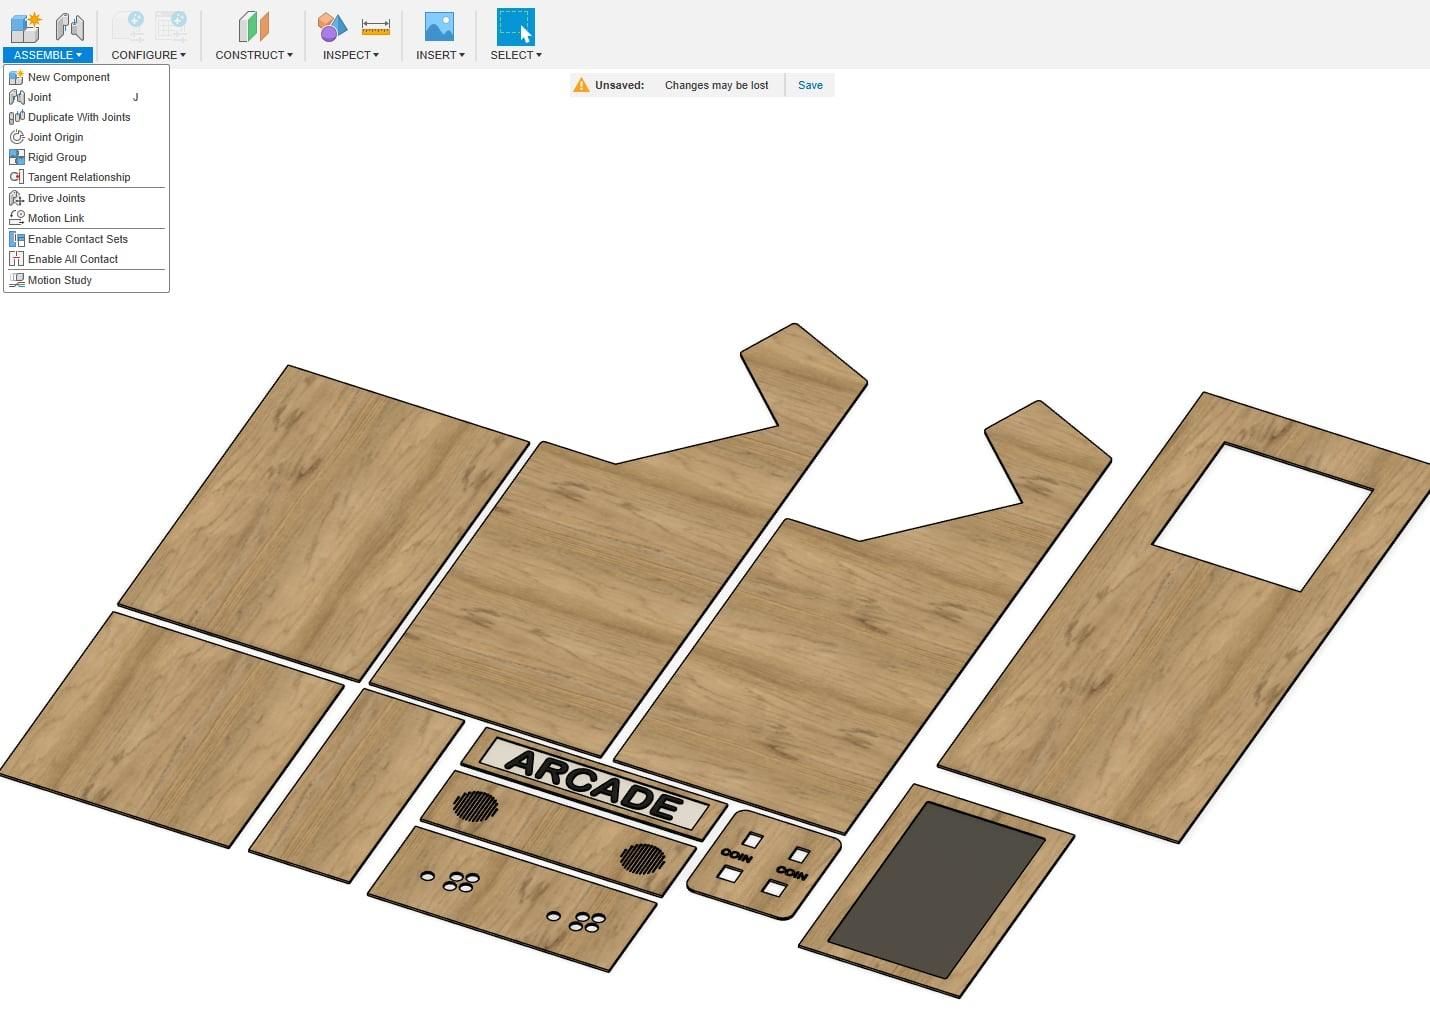The width and height of the screenshot is (1430, 1022).
Task: Click the unsaved warning triangle icon
Action: click(581, 86)
